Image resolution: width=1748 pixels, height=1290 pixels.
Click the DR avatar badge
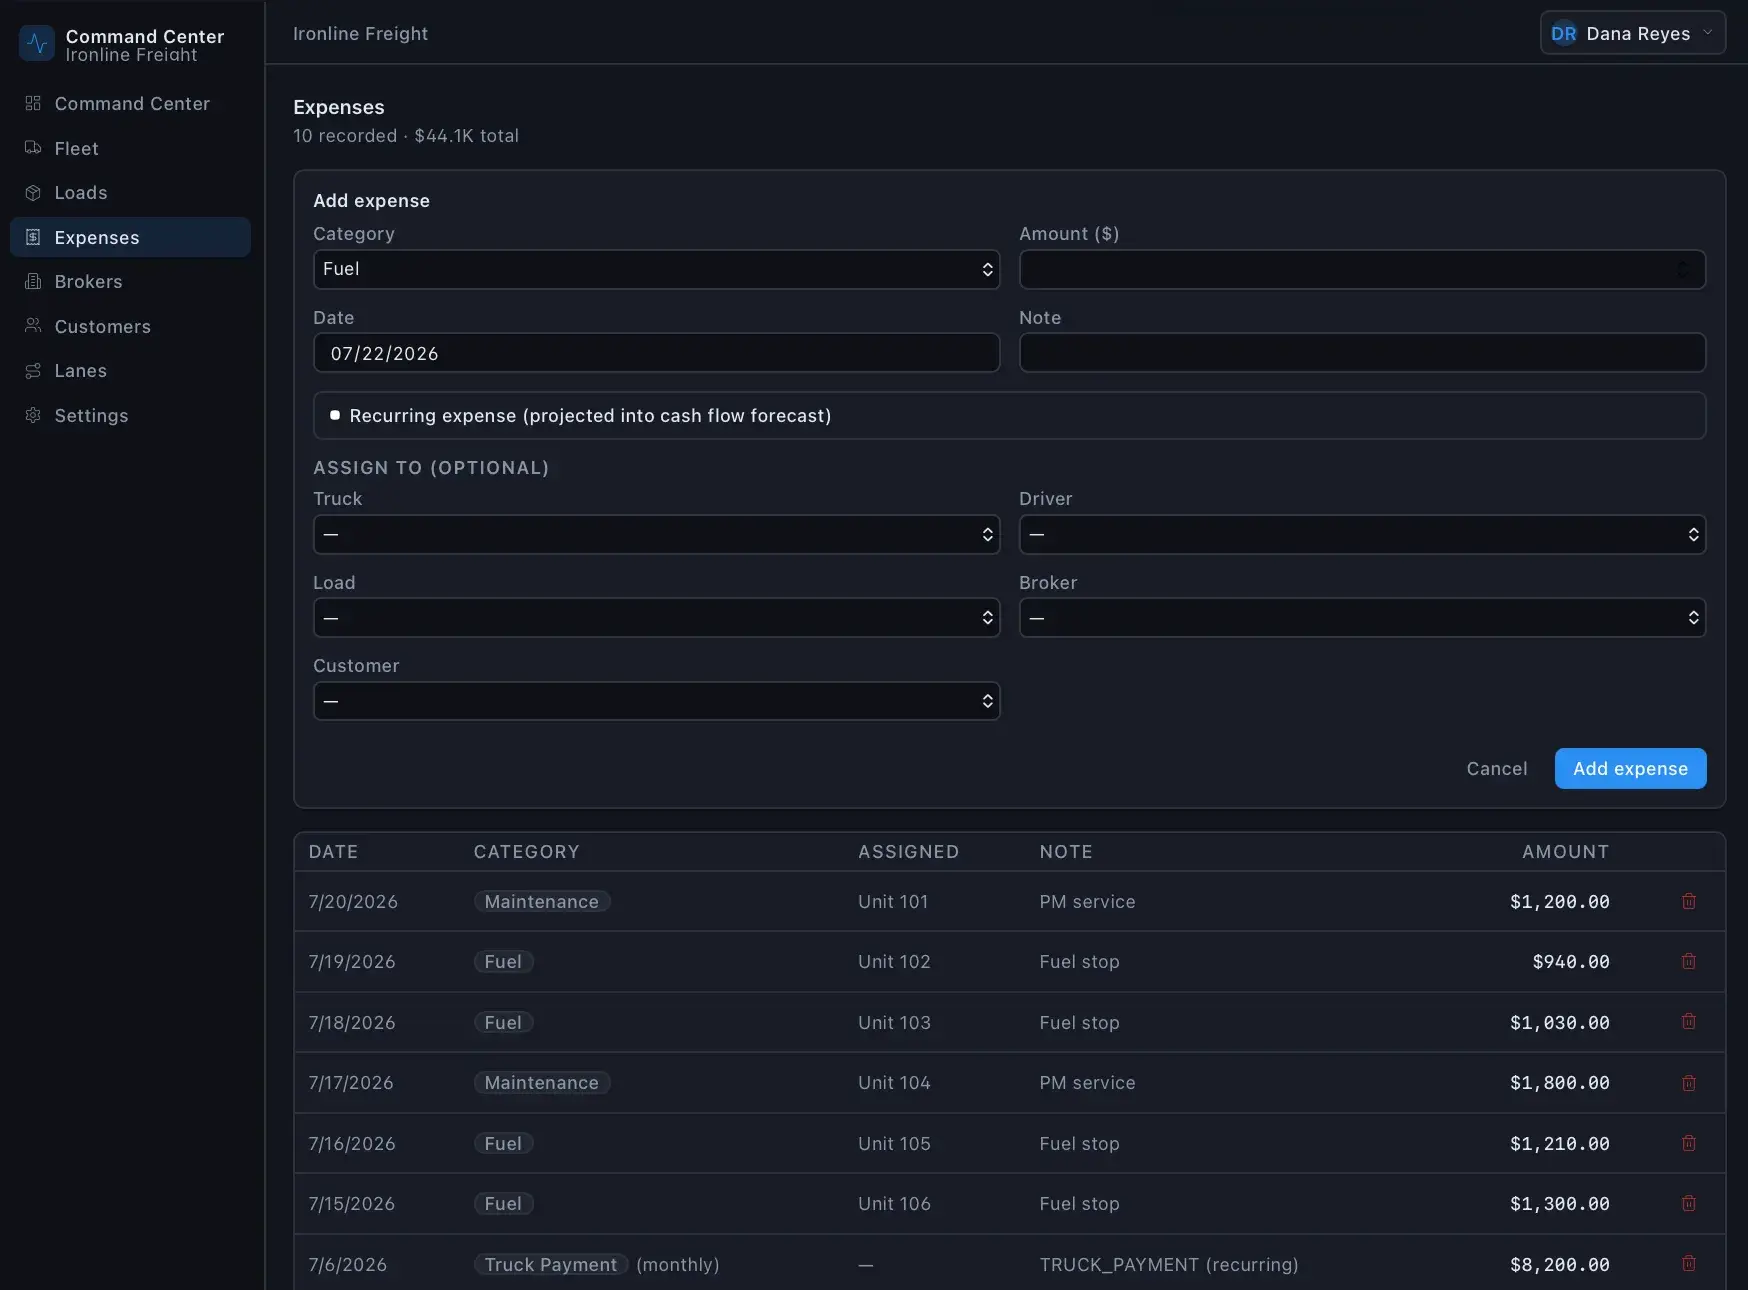coord(1563,33)
